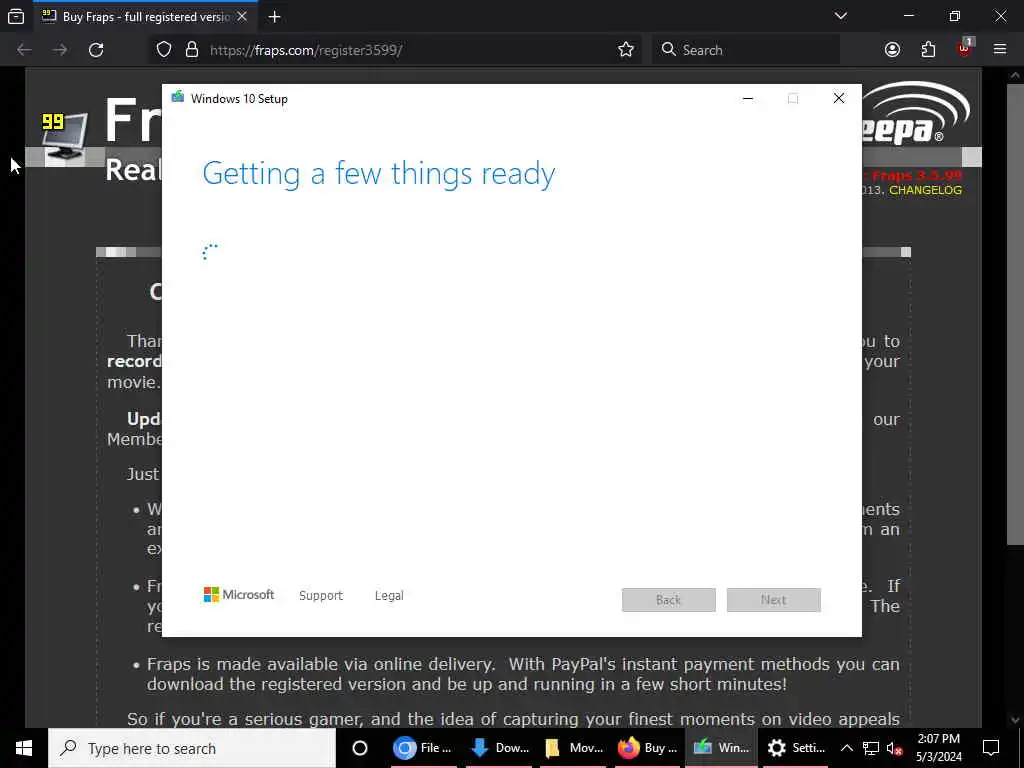Click the Firefox page scrollbar
The image size is (1024, 768).
click(x=1016, y=313)
